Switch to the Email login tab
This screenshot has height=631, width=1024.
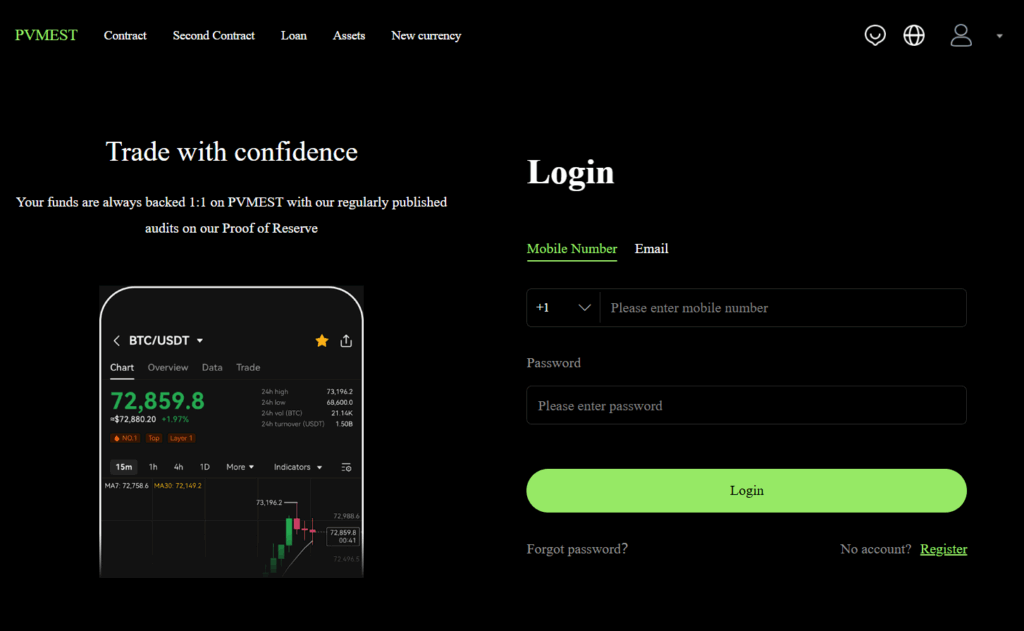(651, 249)
